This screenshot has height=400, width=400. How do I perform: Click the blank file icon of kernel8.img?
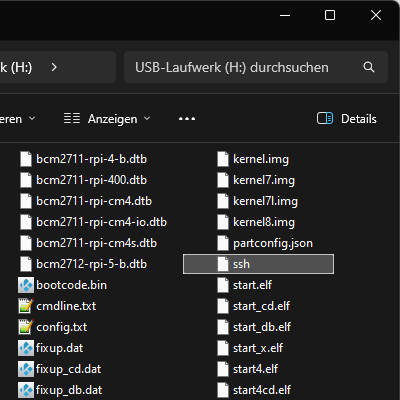click(x=223, y=222)
